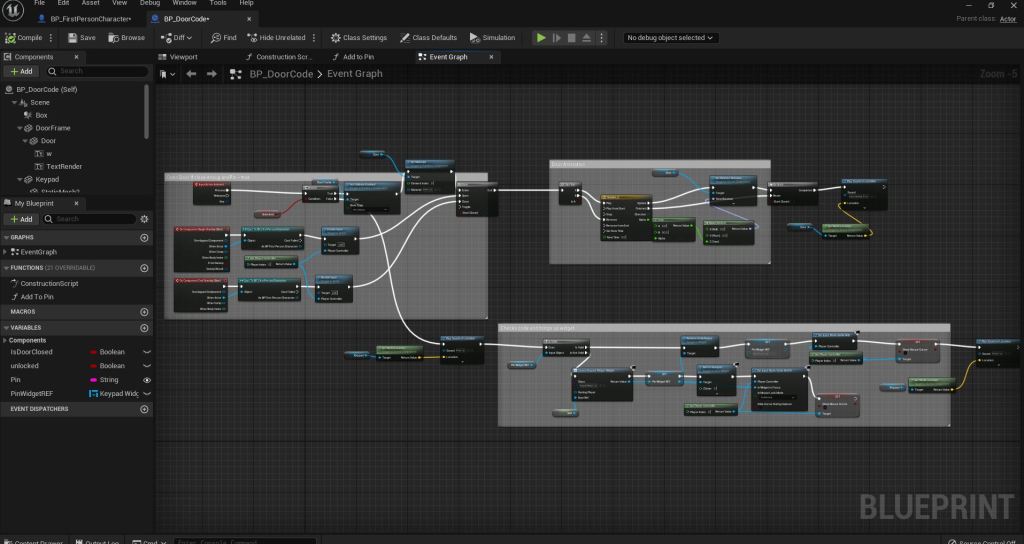Switch to the Construction Script tab
This screenshot has height=544, width=1024.
(x=284, y=57)
